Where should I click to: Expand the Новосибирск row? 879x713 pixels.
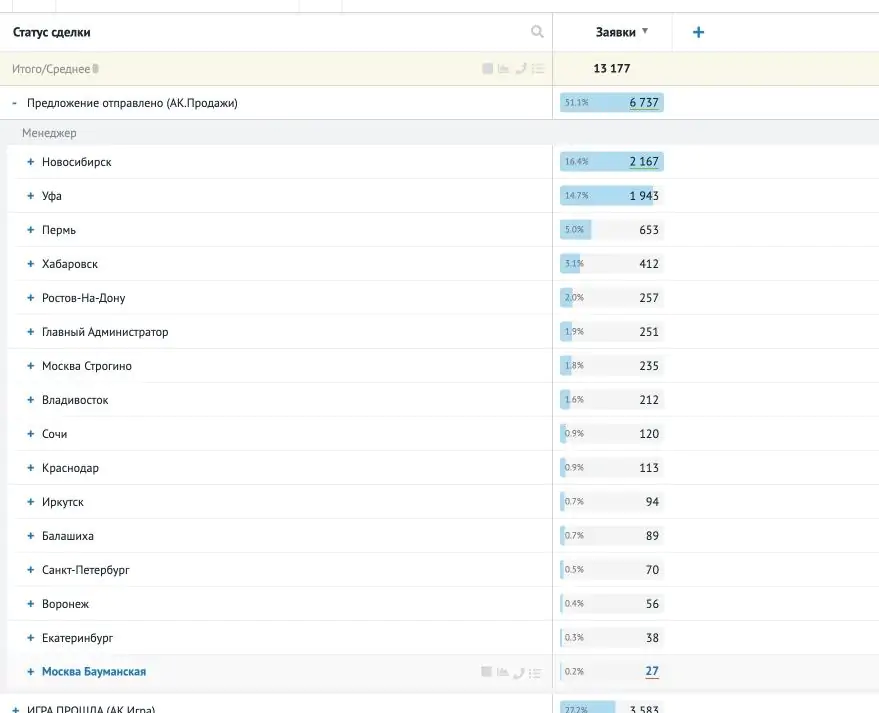click(31, 162)
